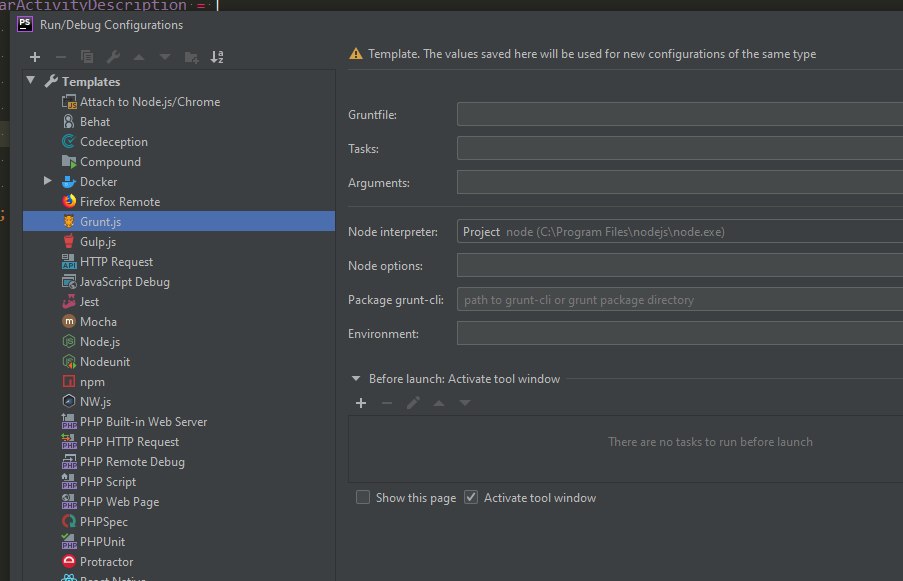
Task: Add a Before launch task with plus
Action: coord(361,403)
